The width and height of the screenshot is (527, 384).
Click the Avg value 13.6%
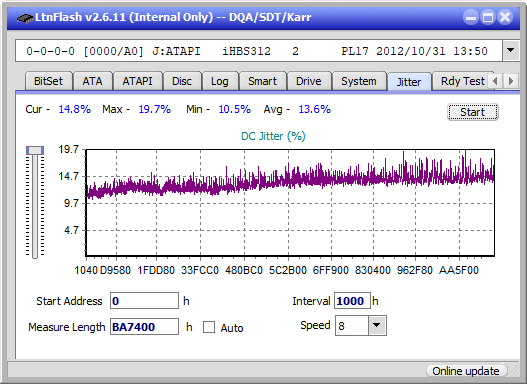pyautogui.click(x=315, y=109)
